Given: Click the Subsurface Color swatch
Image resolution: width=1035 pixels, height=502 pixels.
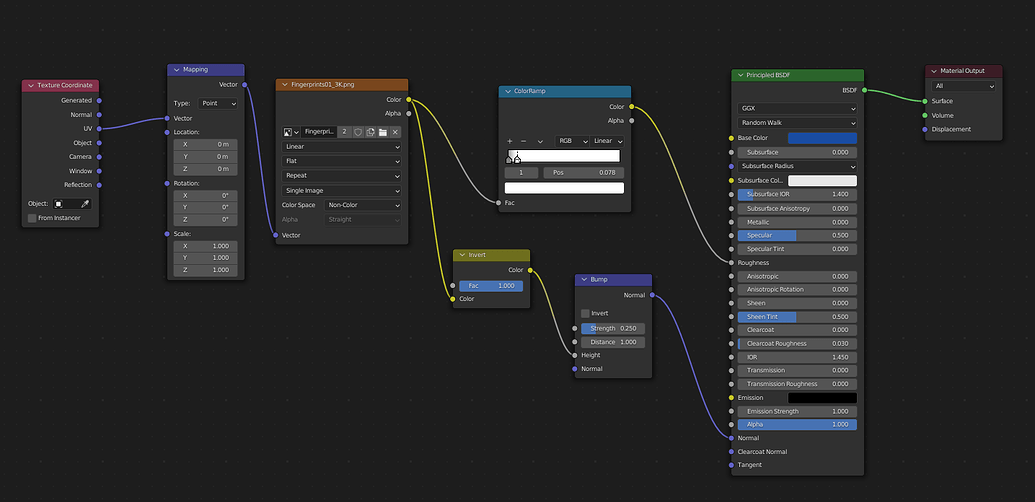Looking at the screenshot, I should tap(822, 180).
